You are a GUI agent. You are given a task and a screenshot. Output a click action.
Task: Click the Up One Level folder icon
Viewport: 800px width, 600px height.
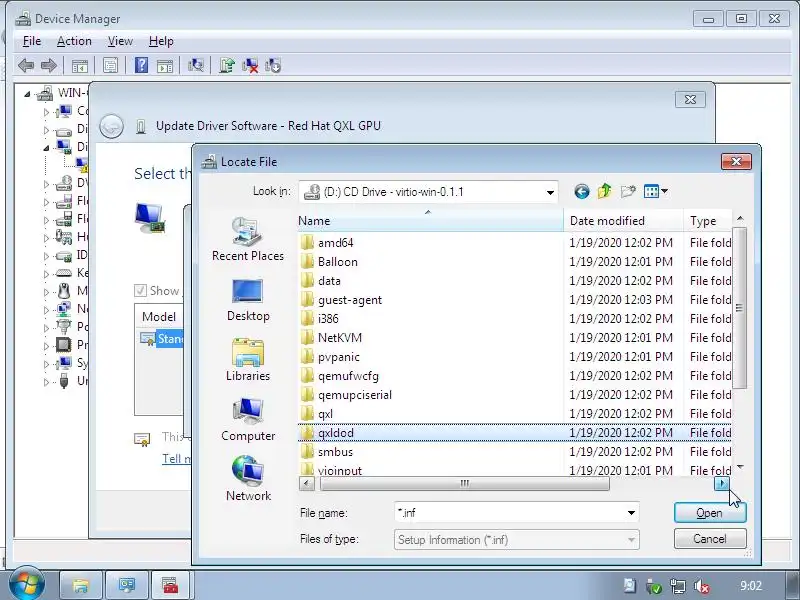pos(605,191)
